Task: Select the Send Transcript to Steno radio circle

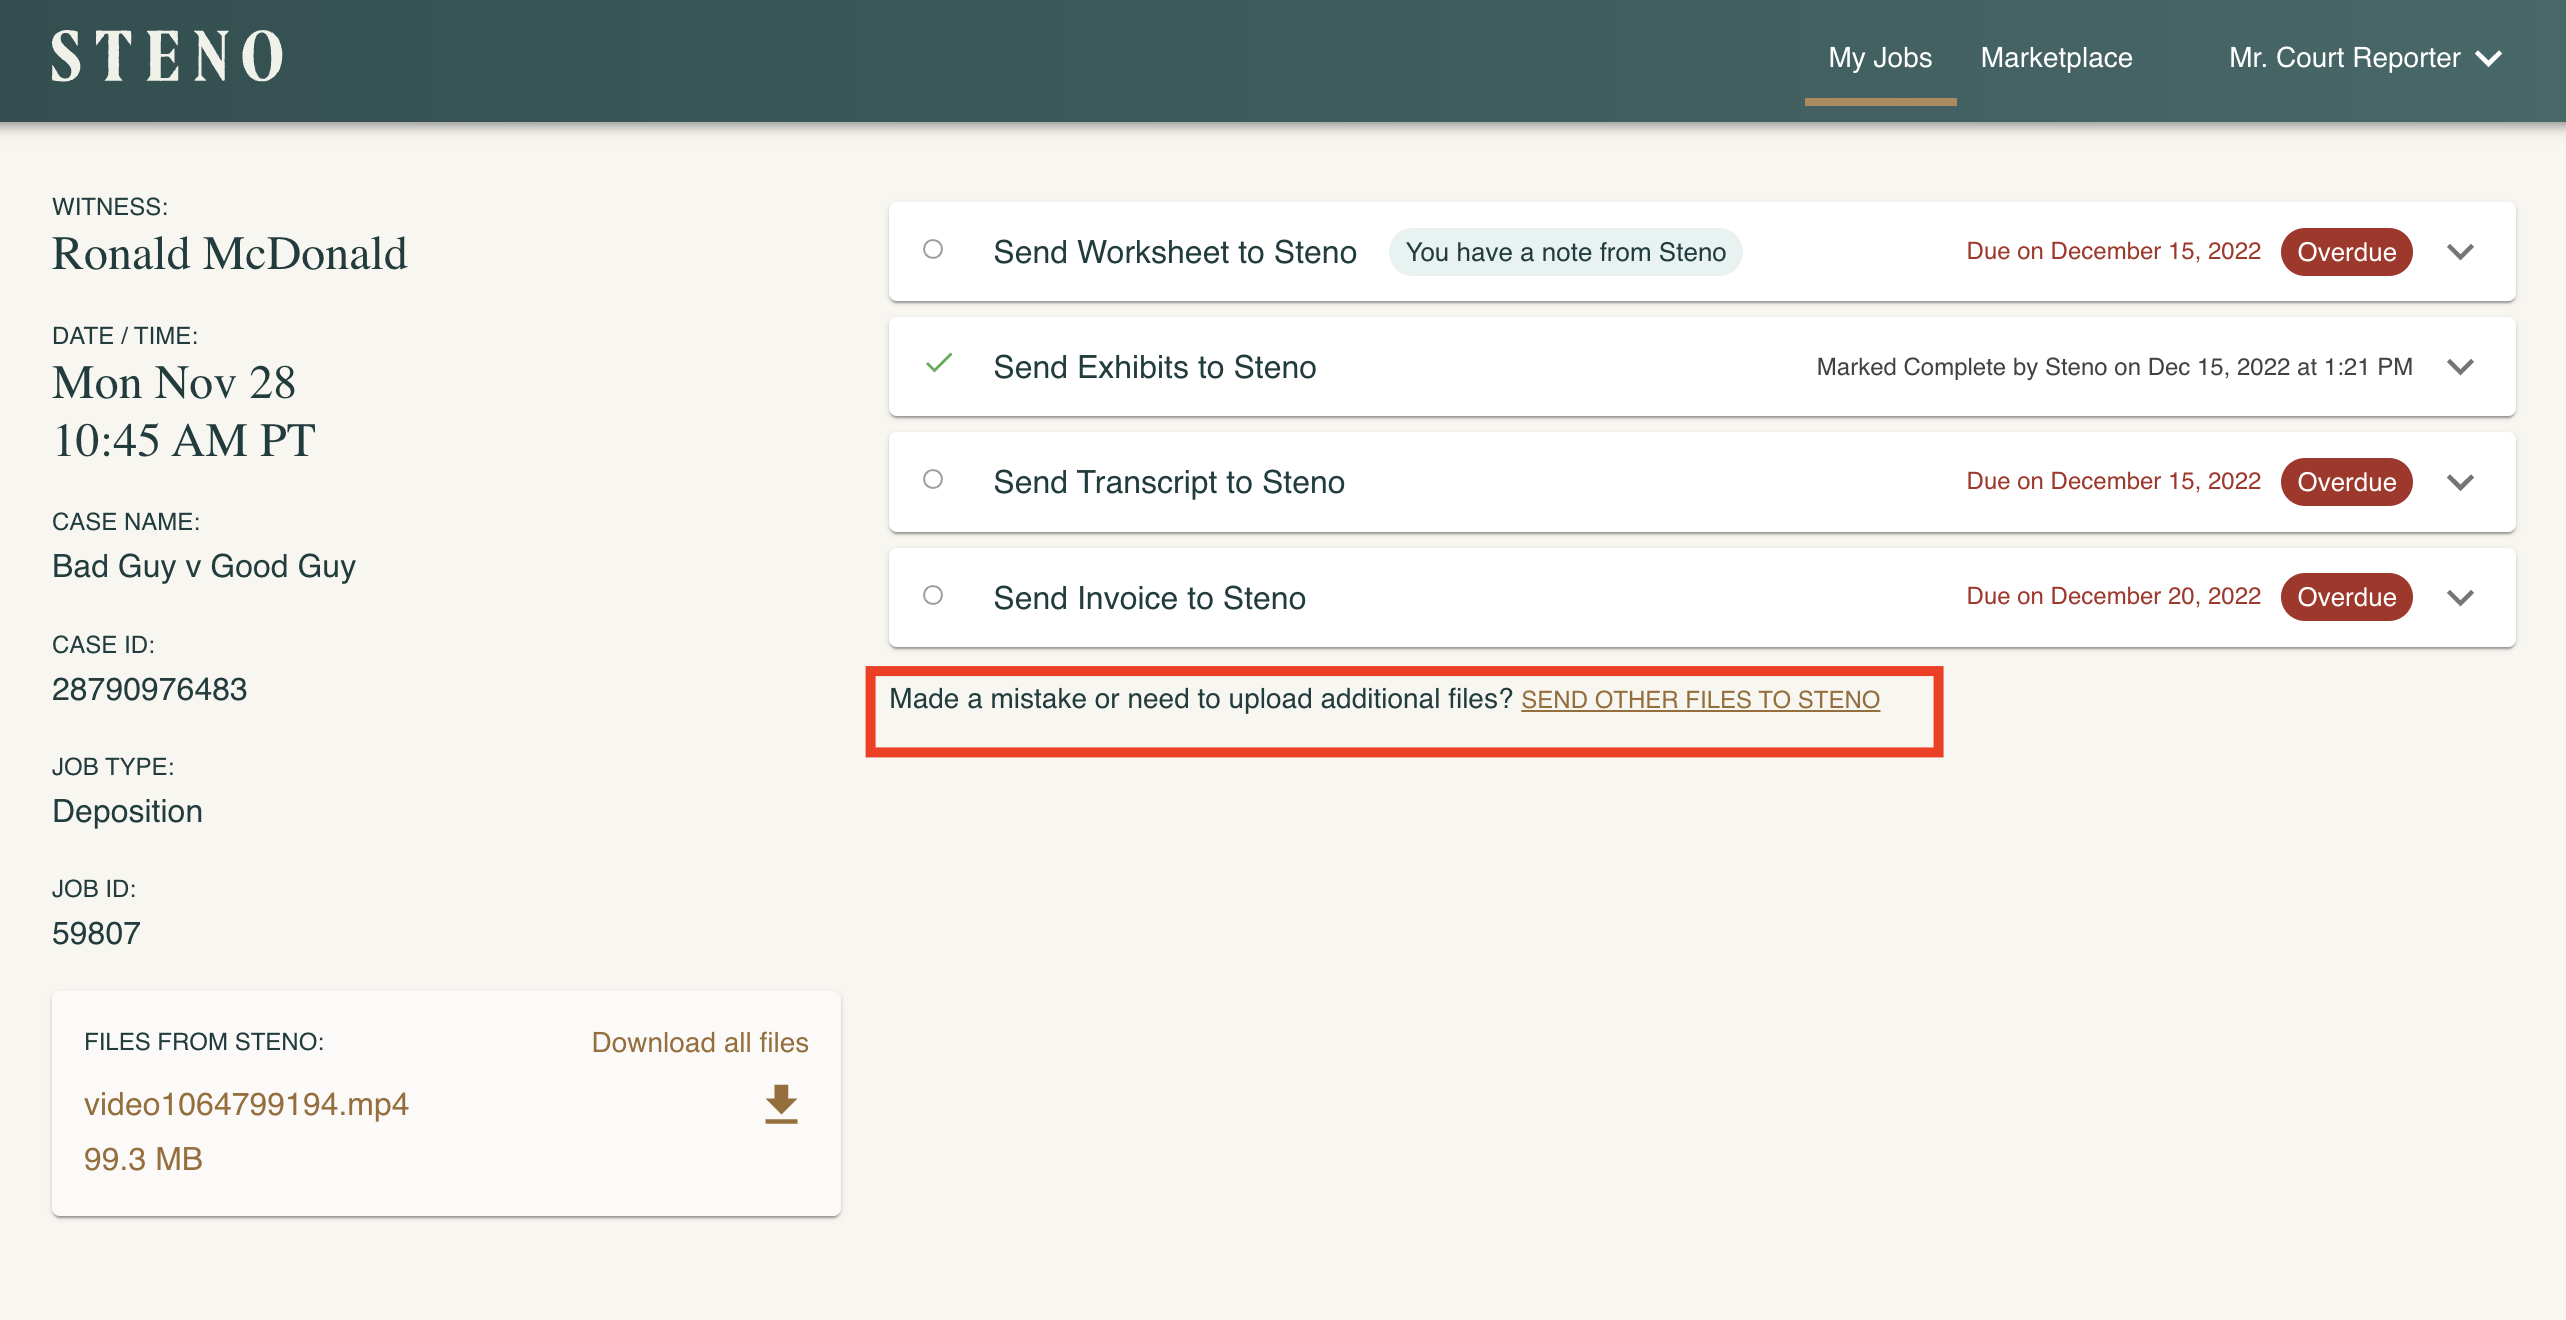Action: pyautogui.click(x=933, y=479)
